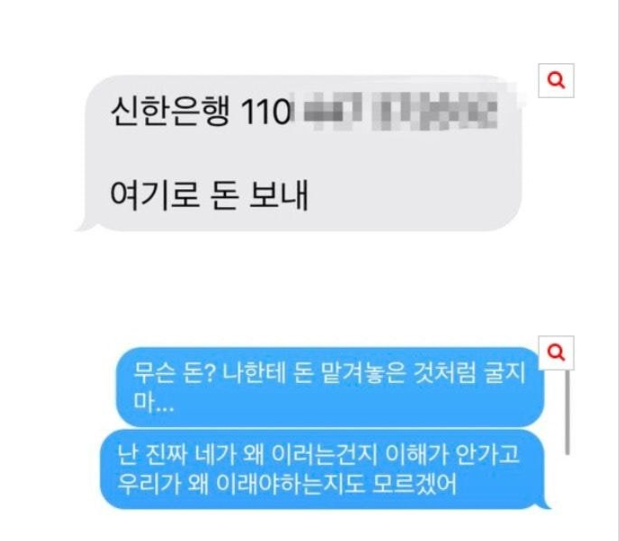Click the text 여기로 돈 보내
This screenshot has height=541, width=619.
pos(209,195)
